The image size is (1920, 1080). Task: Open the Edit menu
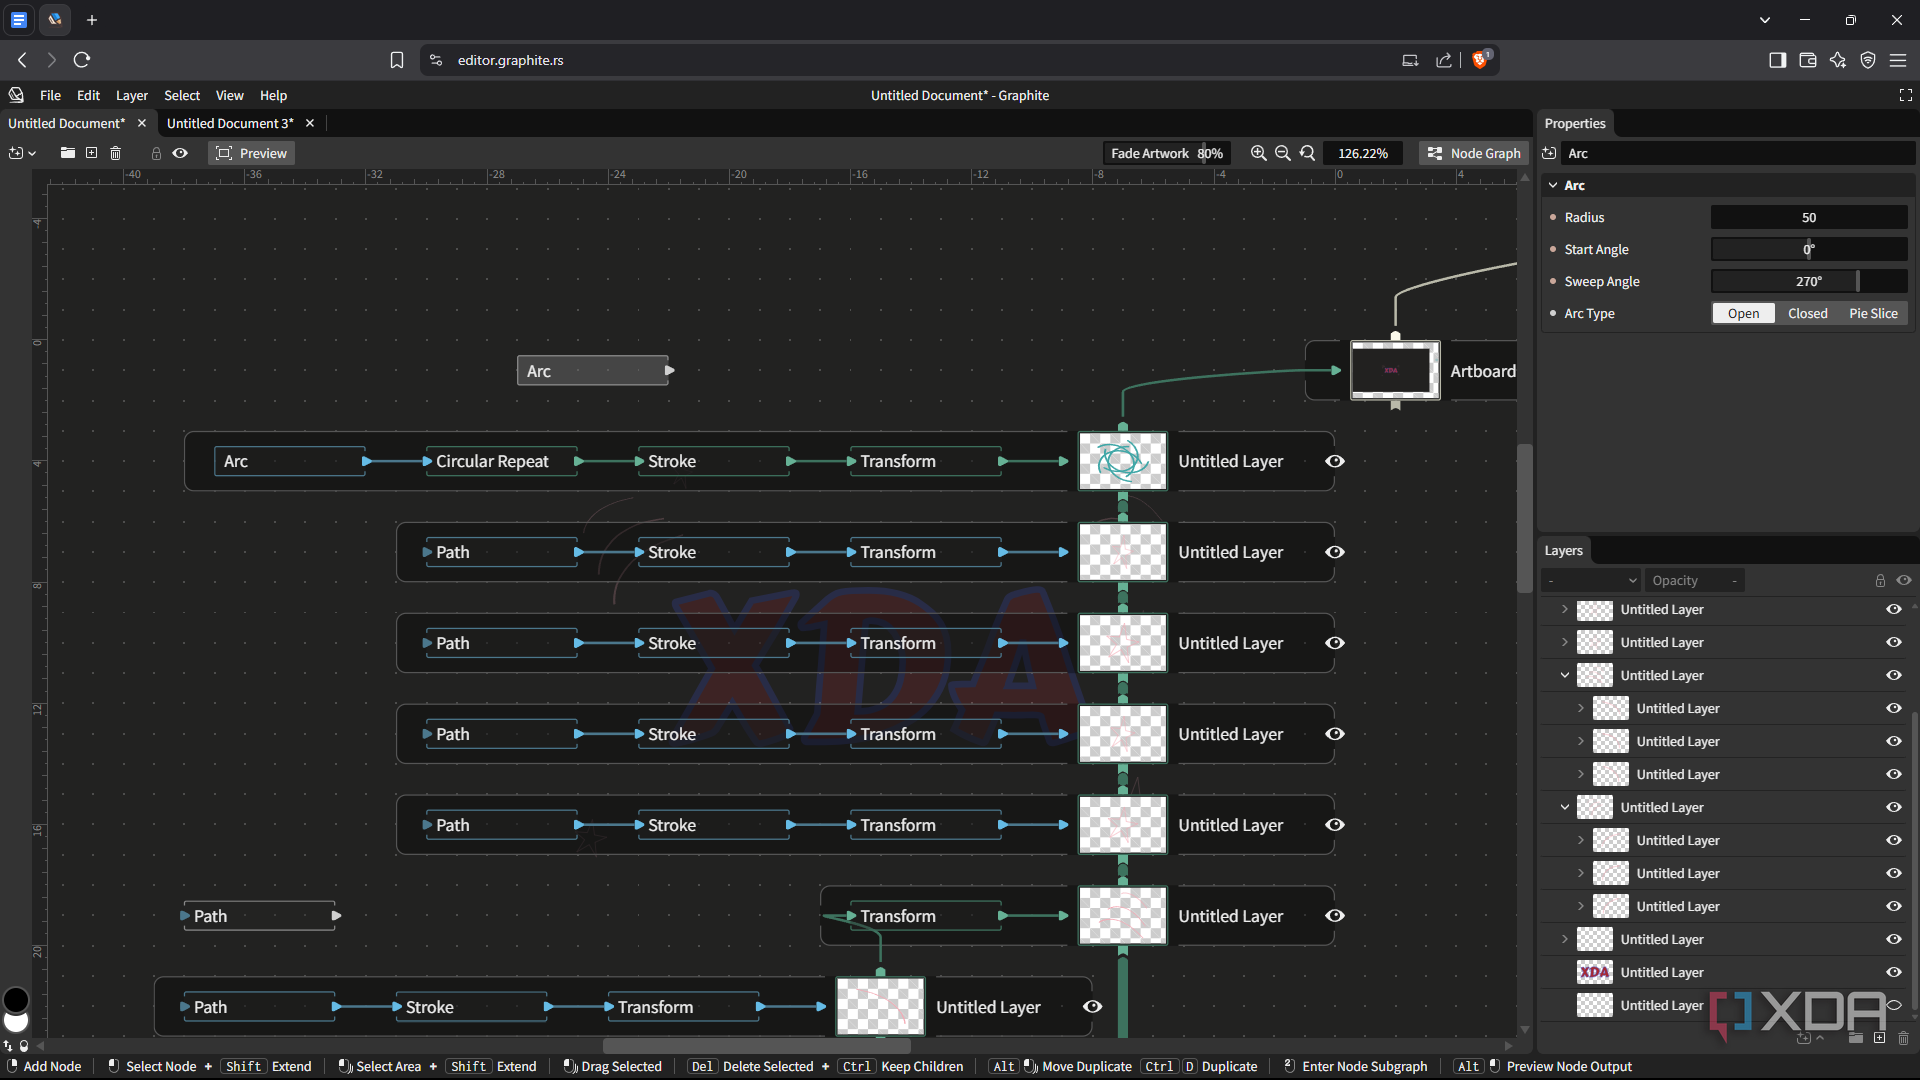(x=88, y=95)
